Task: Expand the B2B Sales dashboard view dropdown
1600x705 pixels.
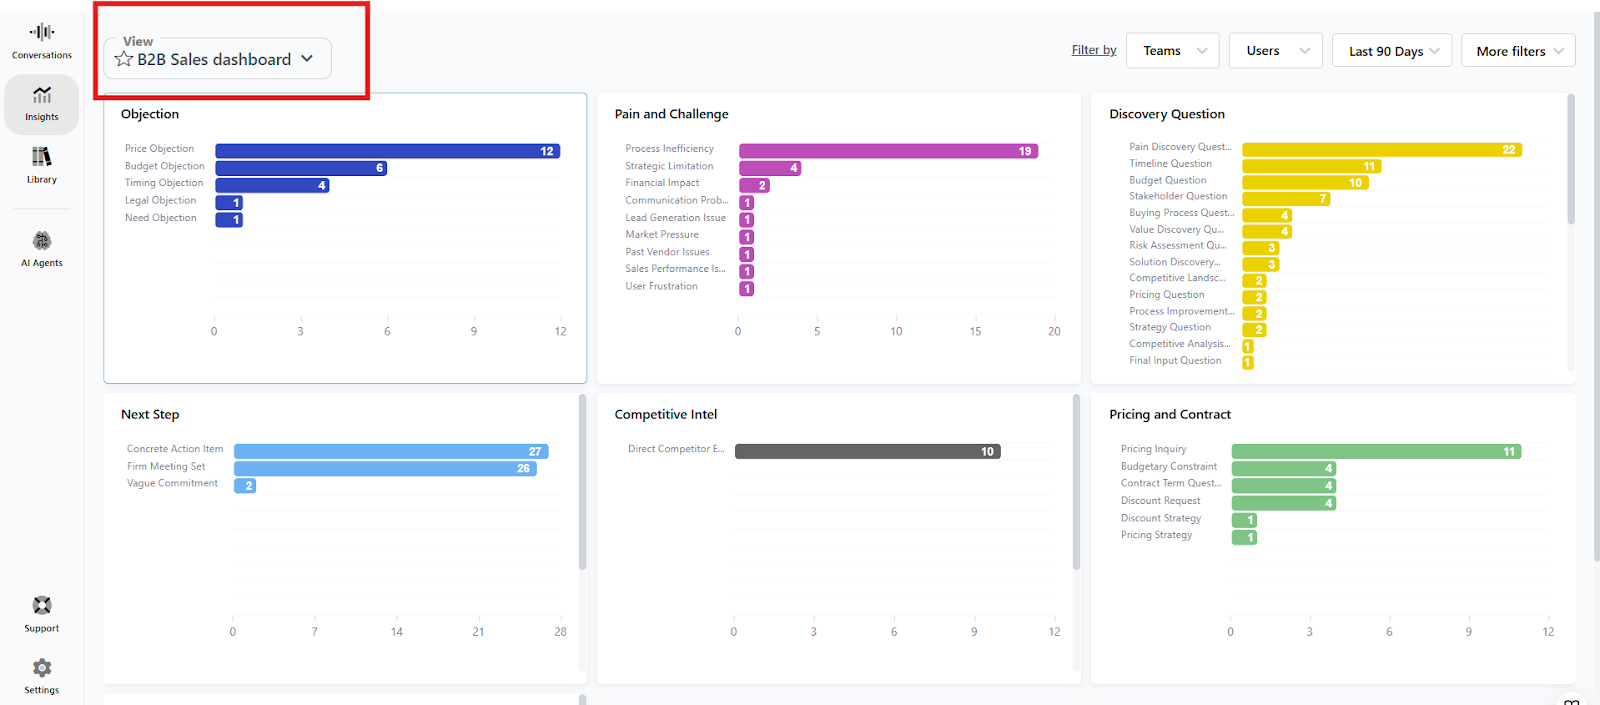Action: coord(307,59)
